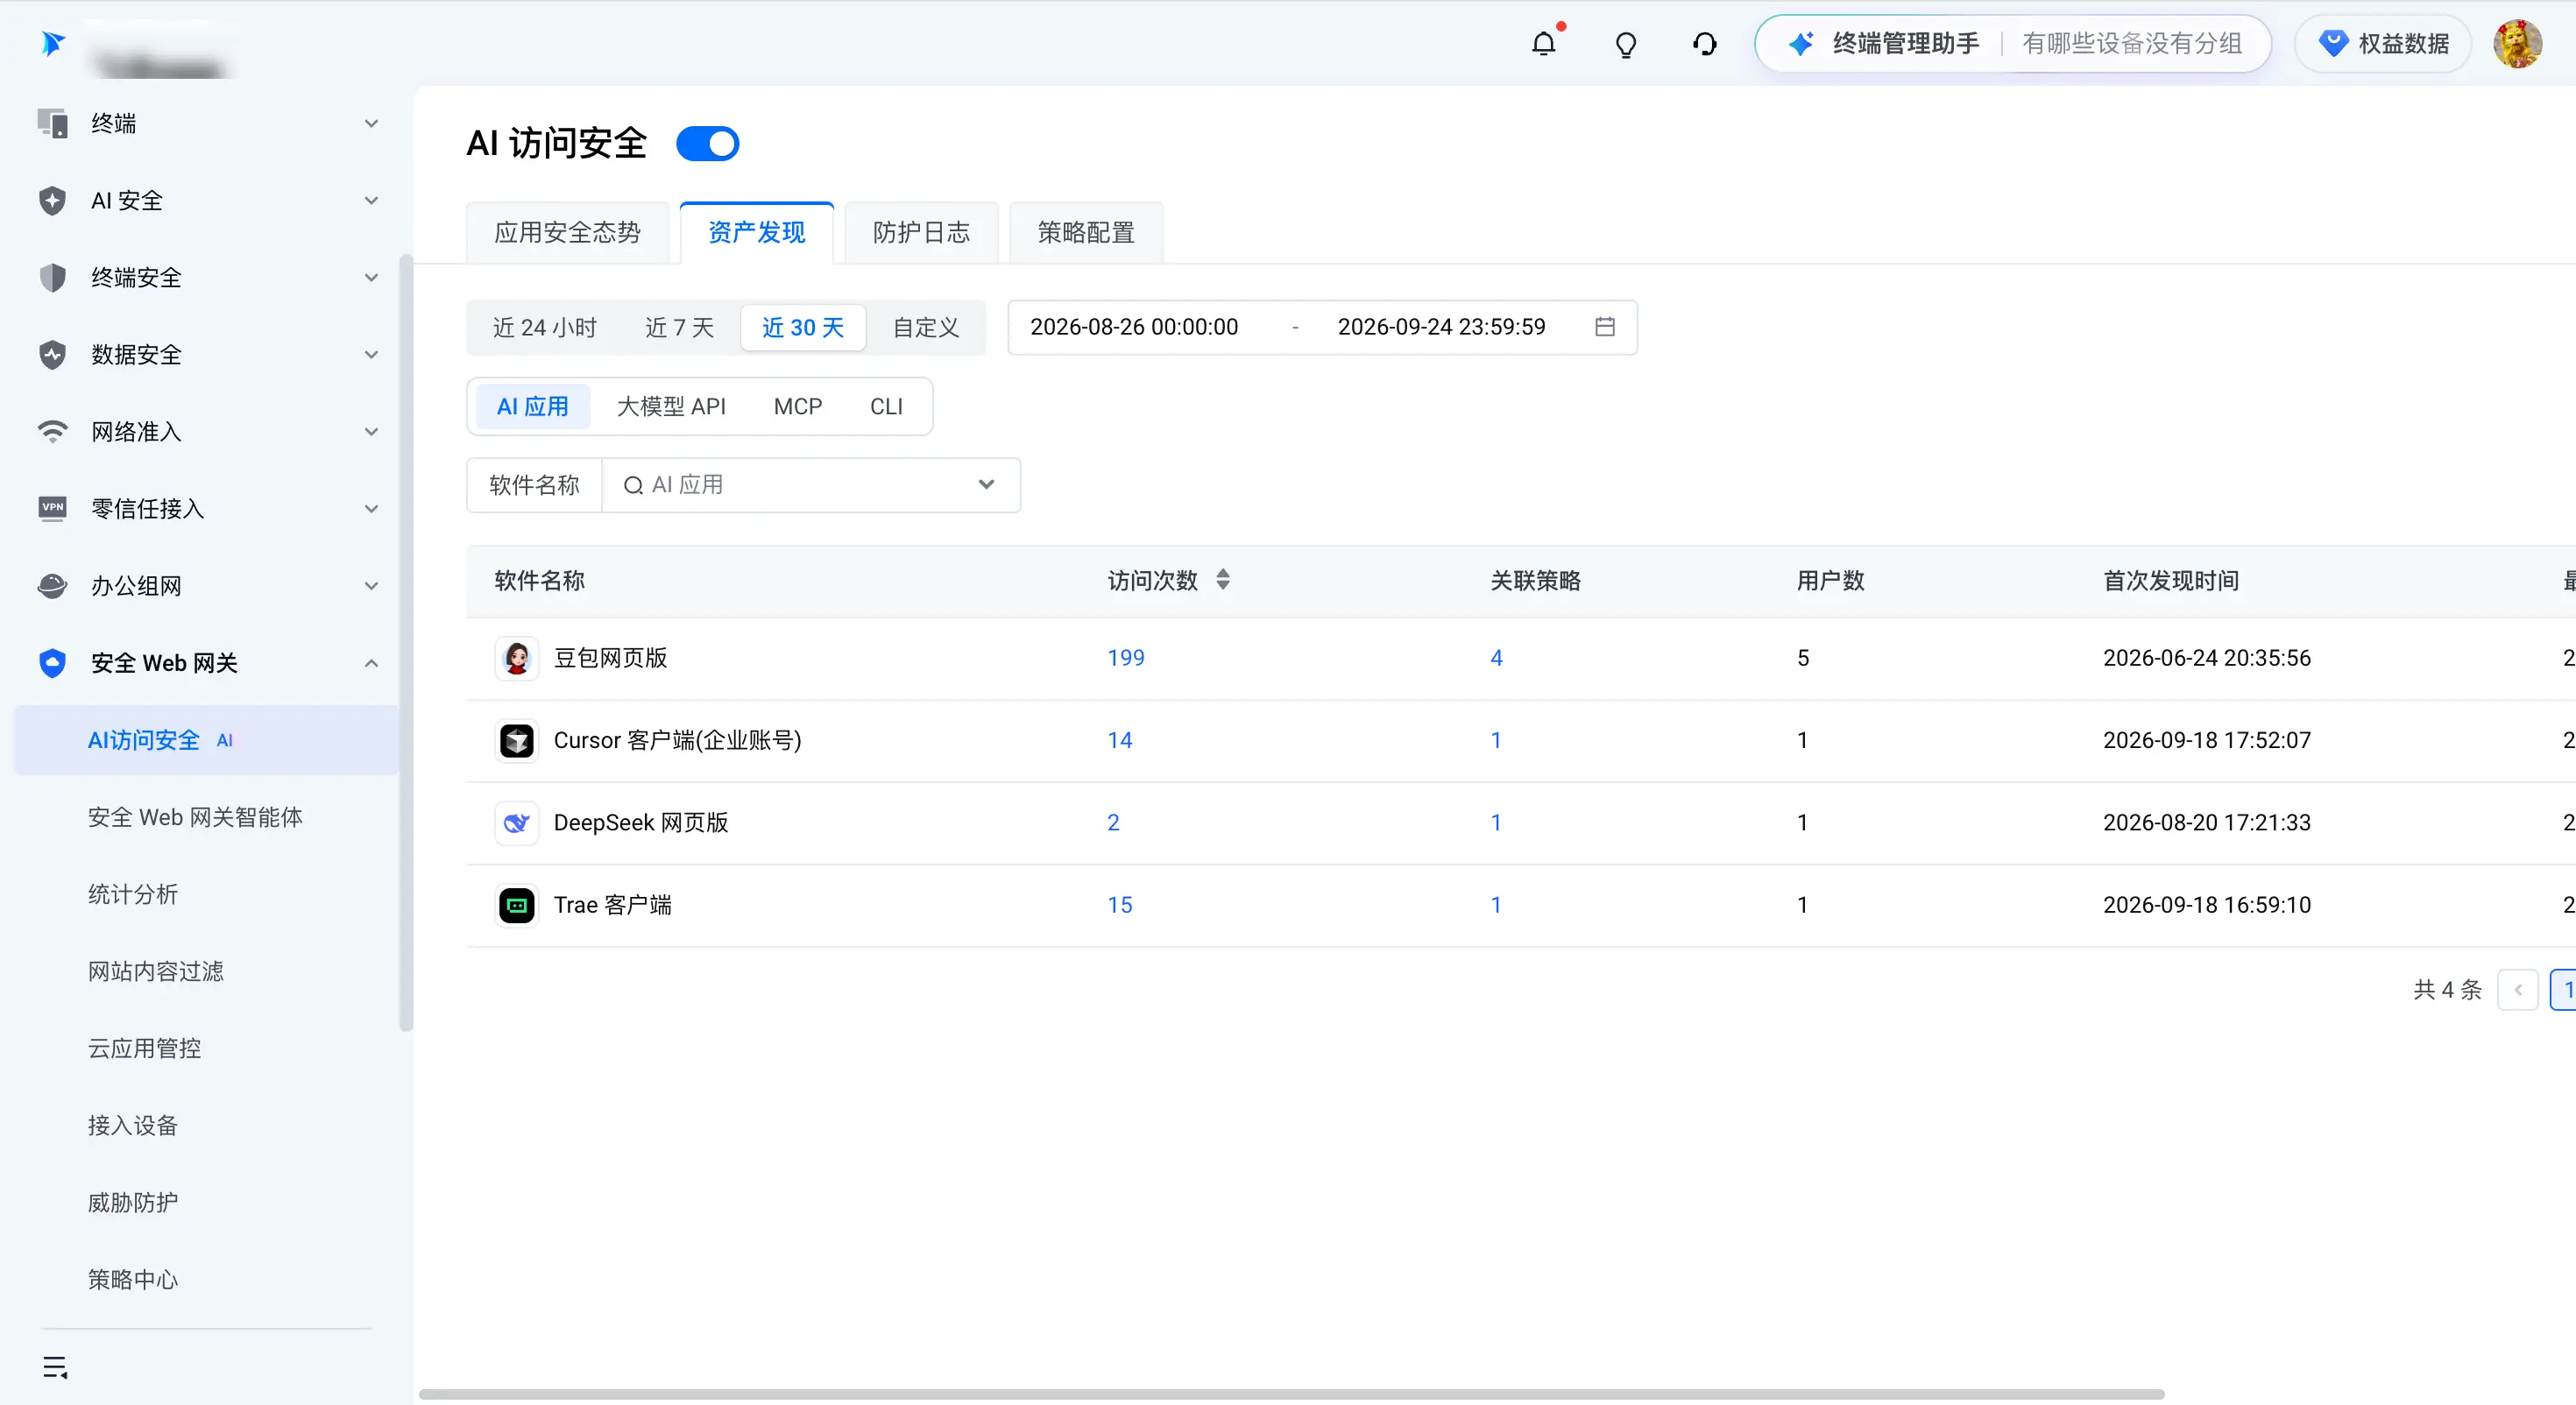
Task: Click the user avatar in header
Action: point(2518,44)
